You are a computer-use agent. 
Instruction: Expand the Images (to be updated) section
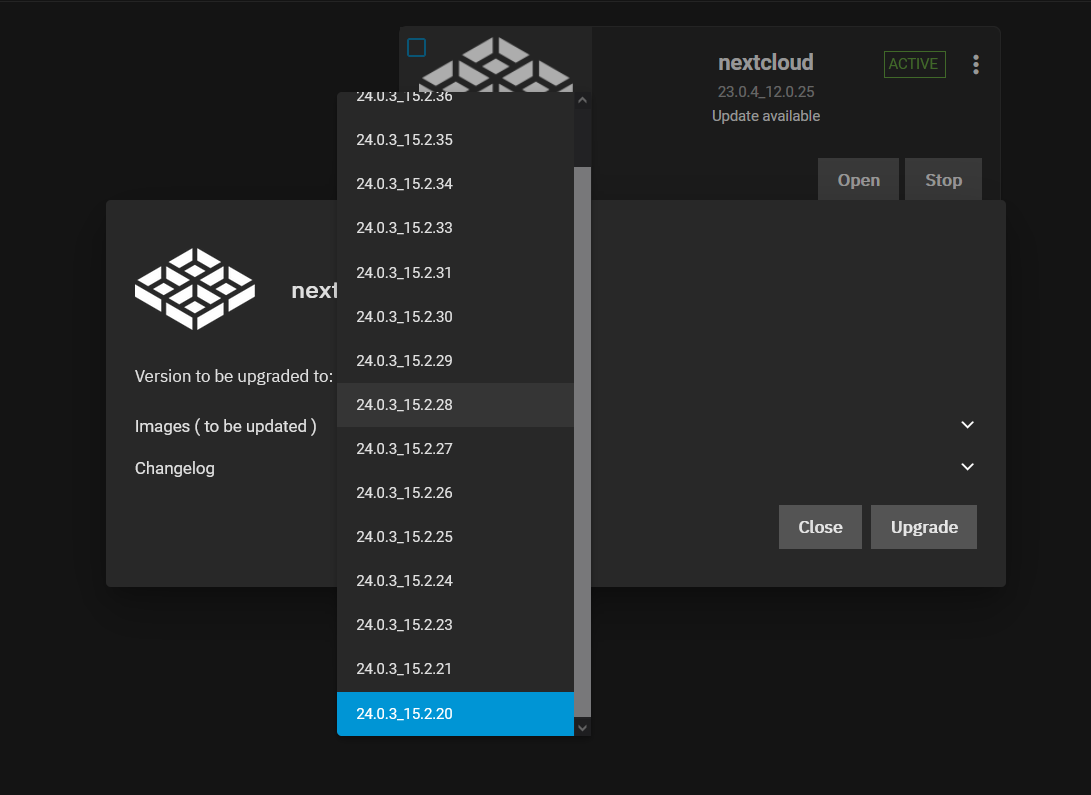point(967,425)
